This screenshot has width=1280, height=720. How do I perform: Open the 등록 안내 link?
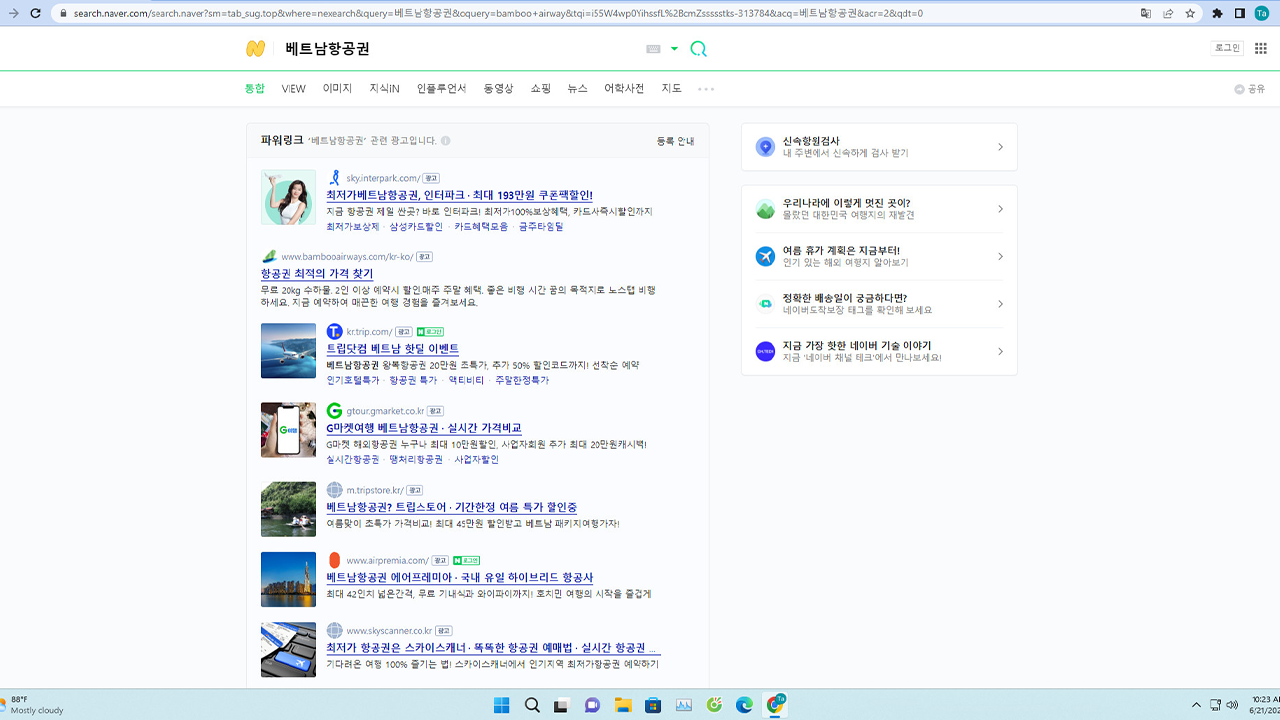pyautogui.click(x=675, y=141)
